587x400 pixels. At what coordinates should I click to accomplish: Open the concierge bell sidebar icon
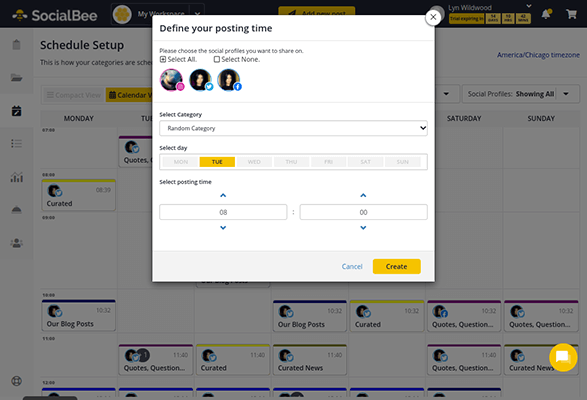click(x=16, y=210)
